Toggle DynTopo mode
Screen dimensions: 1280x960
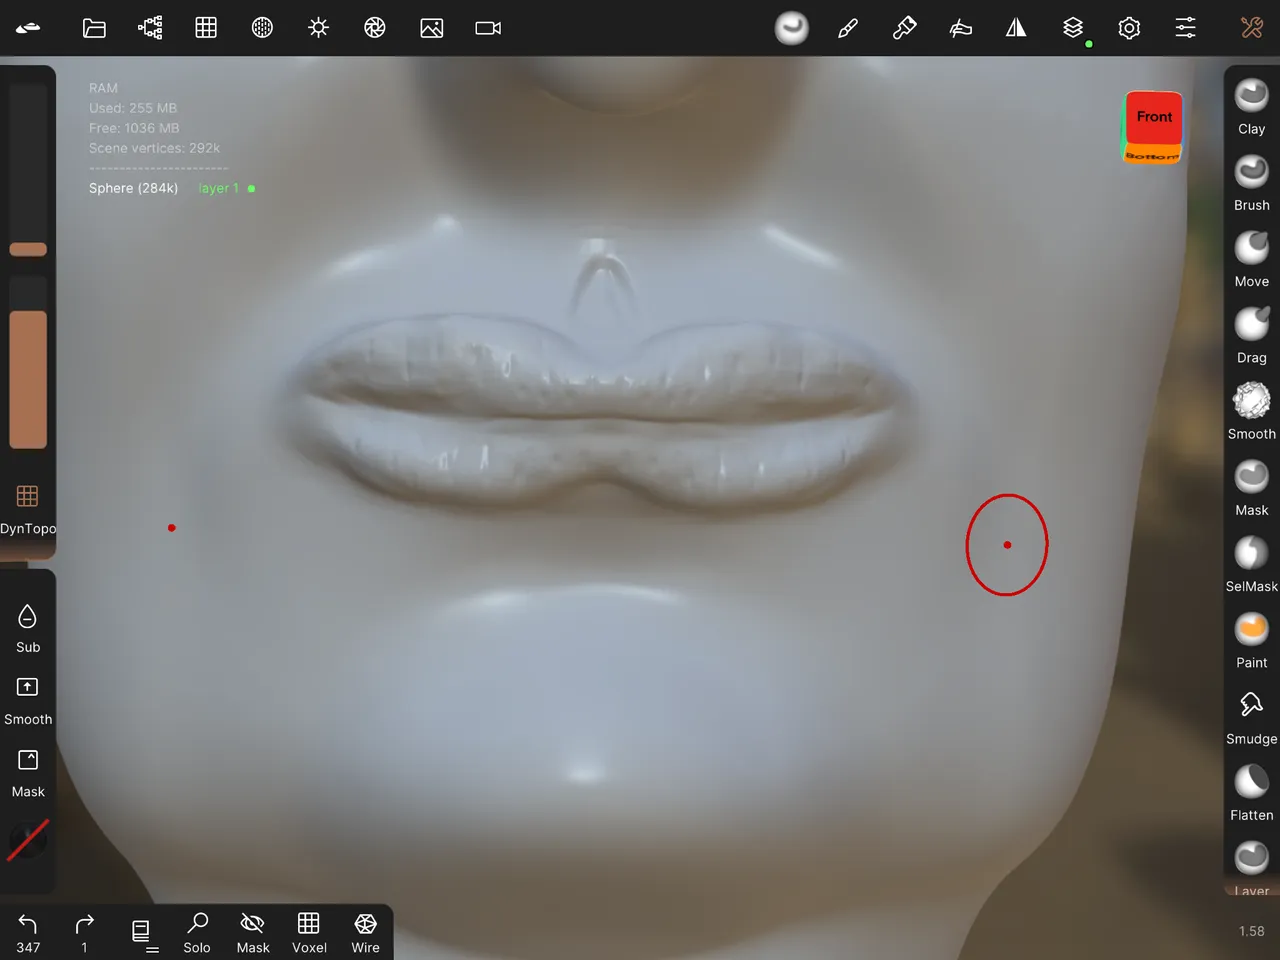coord(28,509)
